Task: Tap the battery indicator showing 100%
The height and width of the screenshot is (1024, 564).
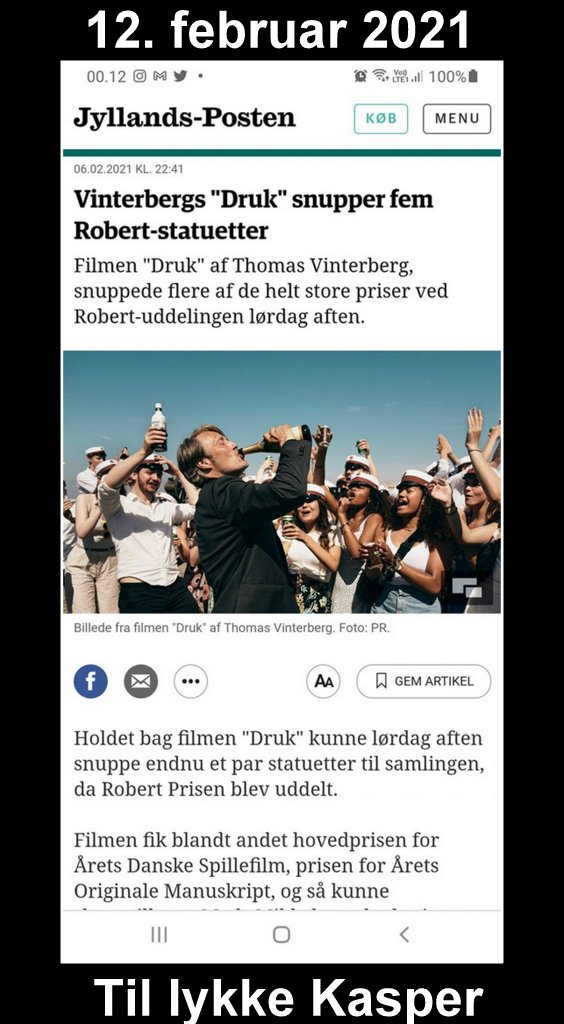Action: pos(454,76)
